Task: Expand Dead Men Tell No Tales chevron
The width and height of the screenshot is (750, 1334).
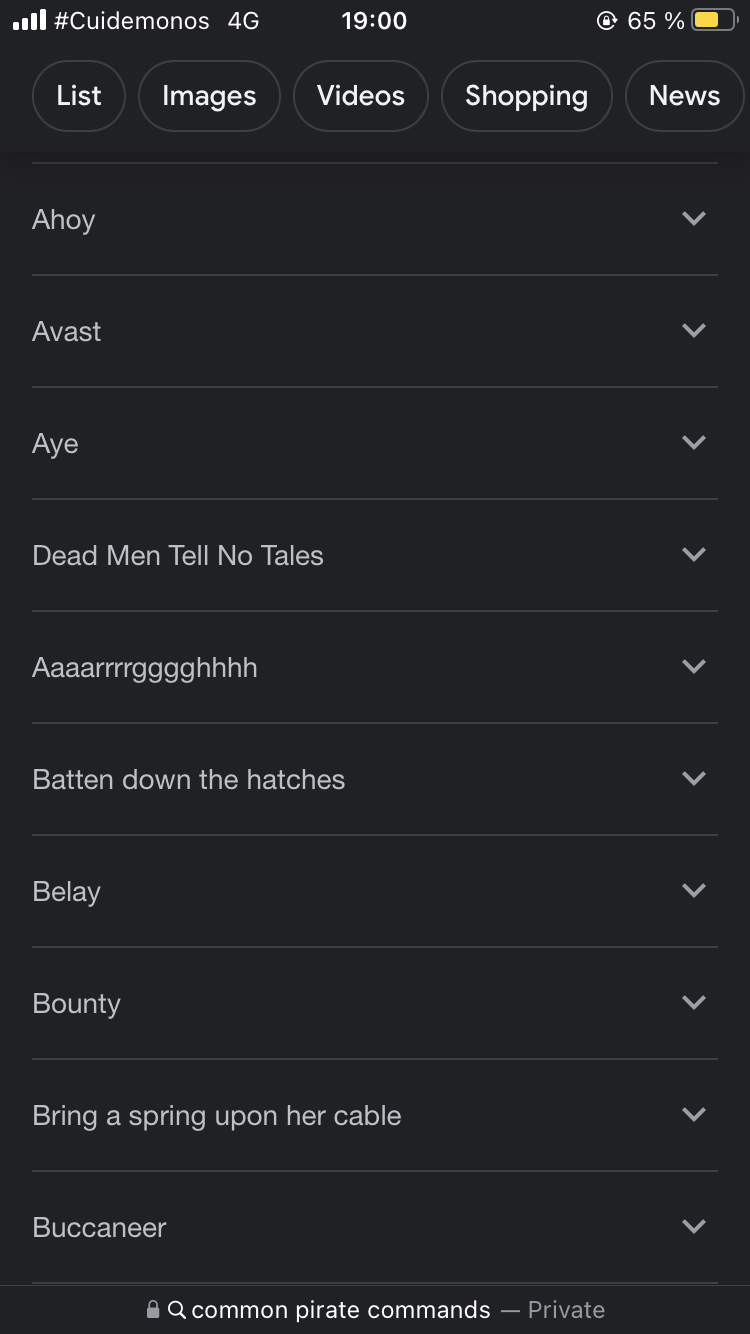Action: (x=694, y=554)
